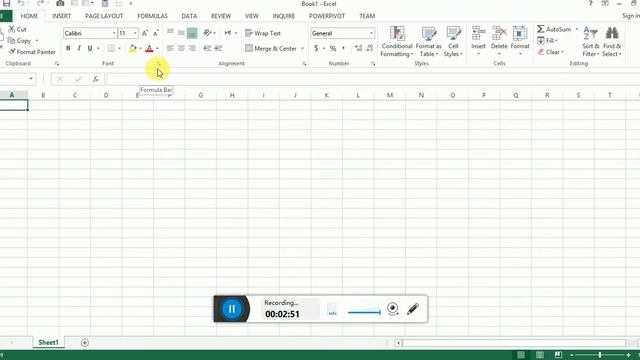Set middle vertical alignment
Screen dimensions: 640x360
[x=181, y=33]
